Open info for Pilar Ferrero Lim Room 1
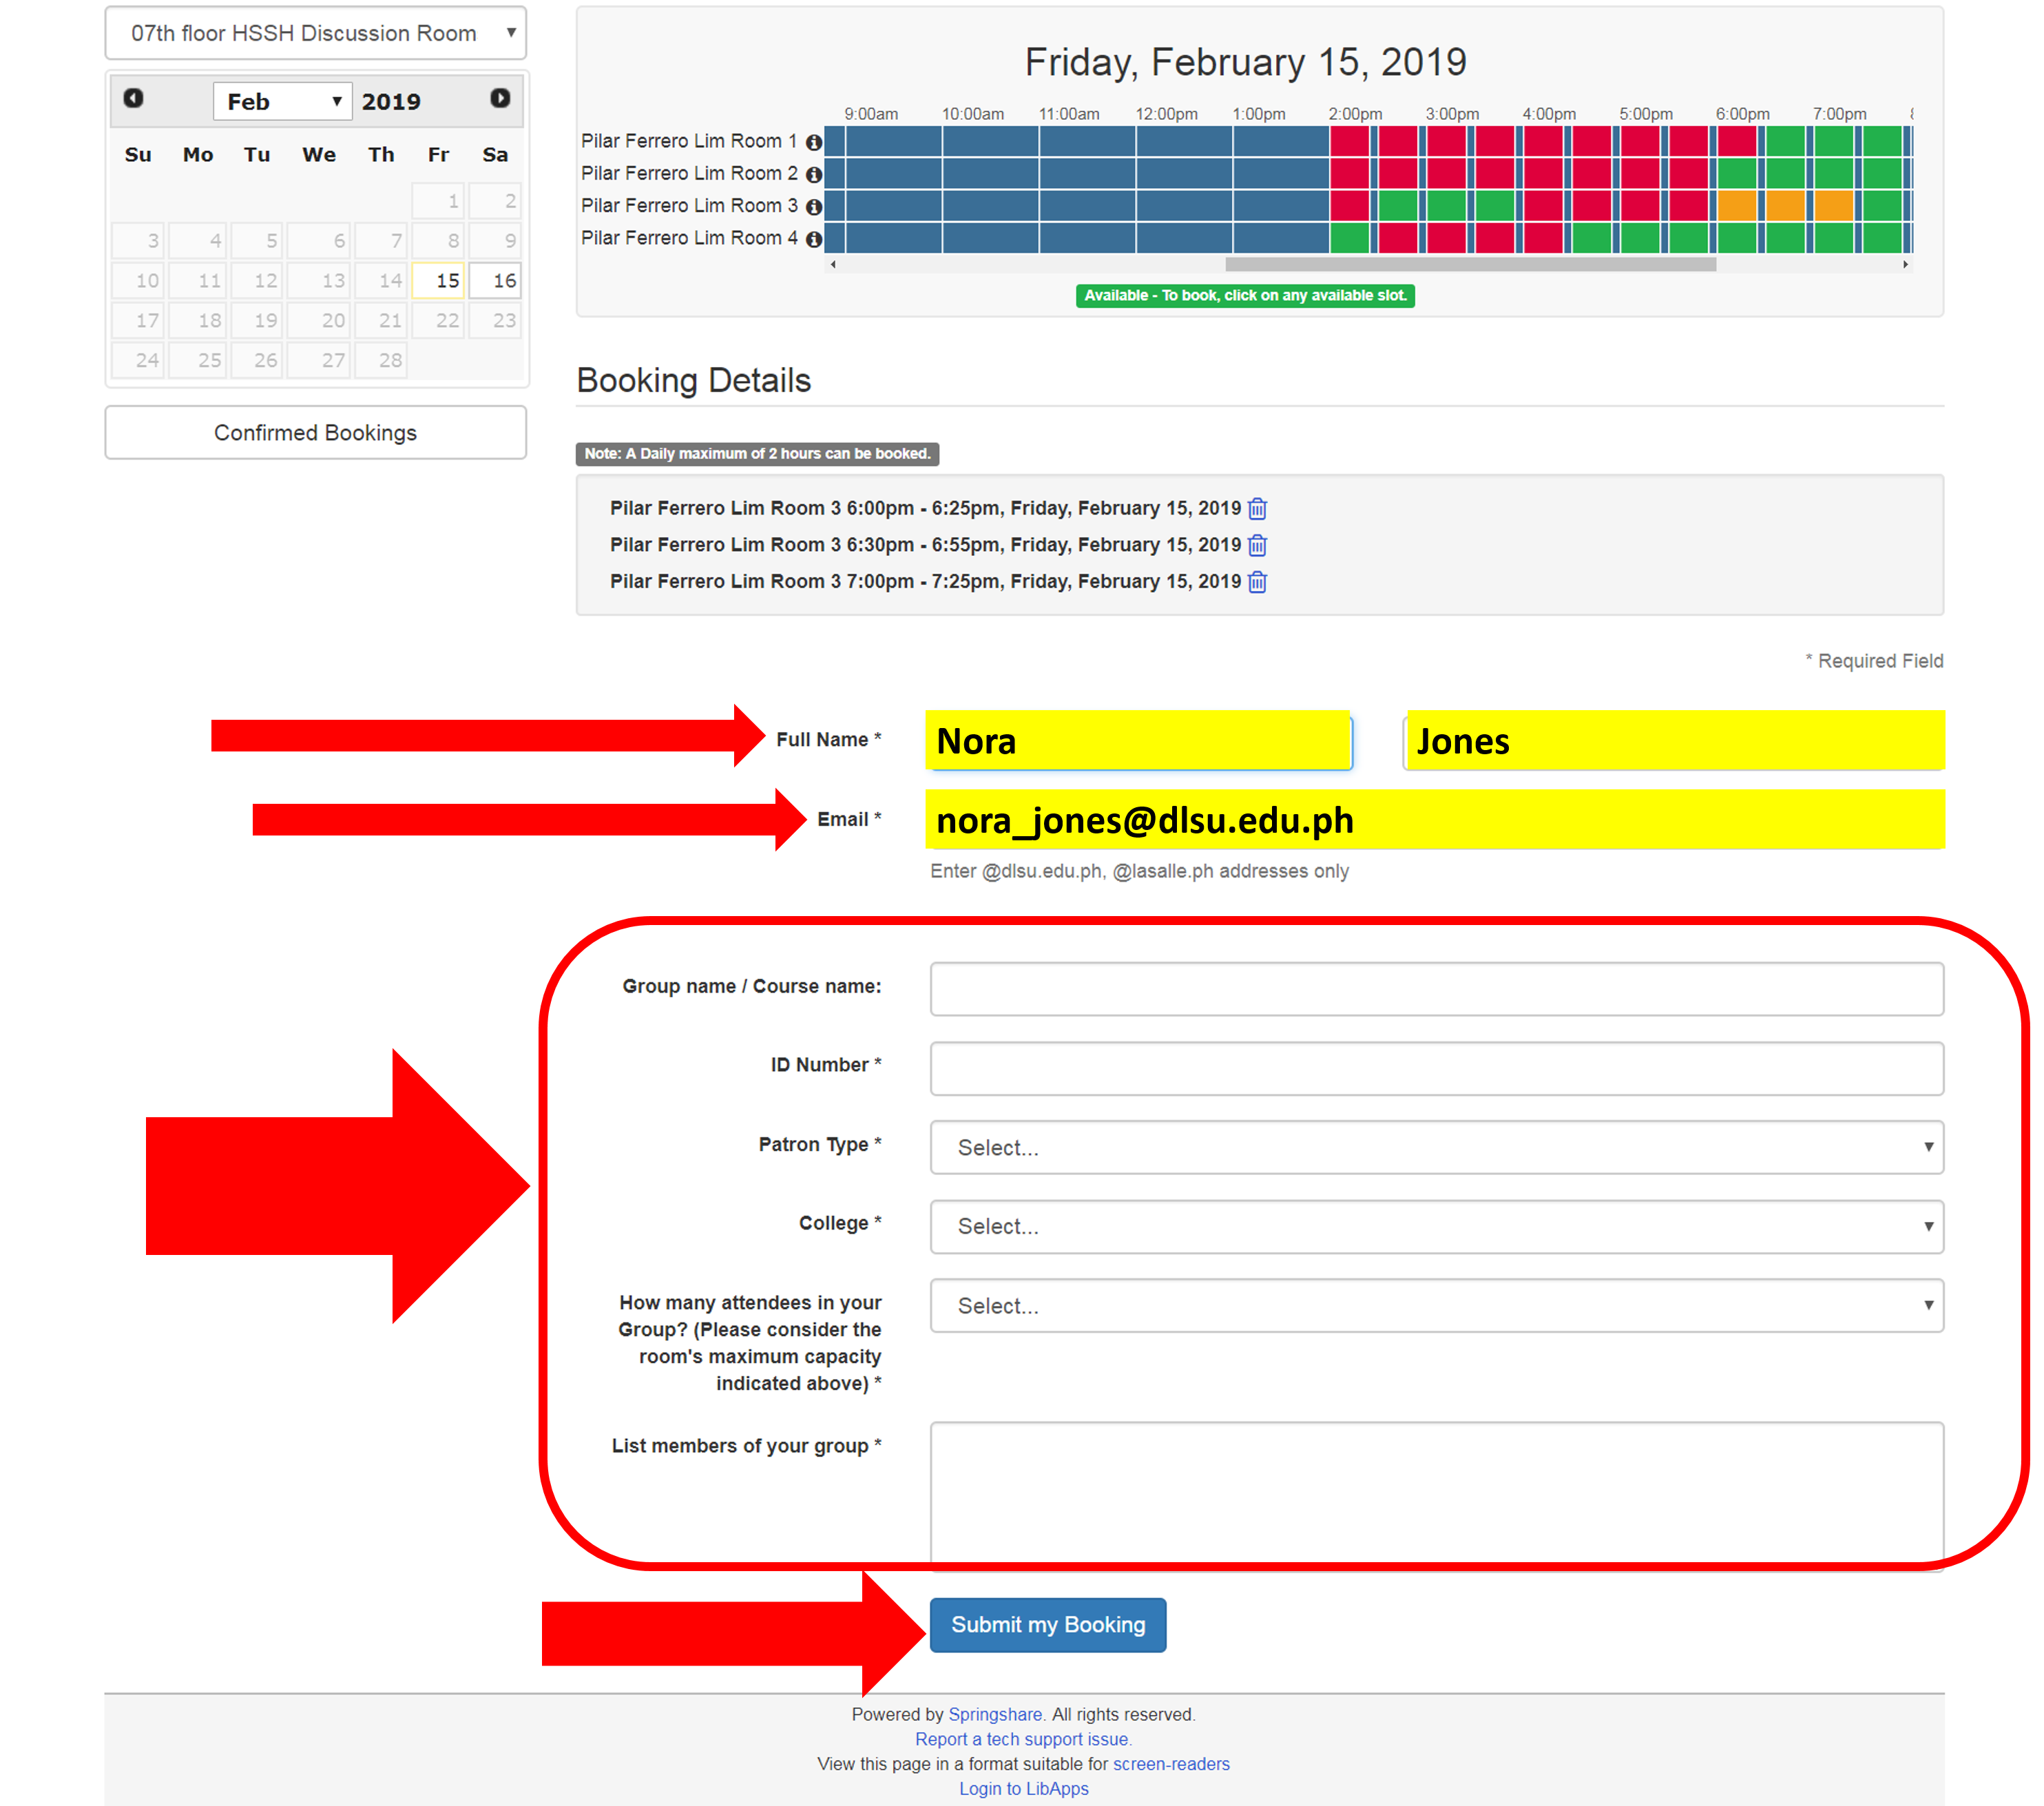2044x1806 pixels. [x=814, y=142]
